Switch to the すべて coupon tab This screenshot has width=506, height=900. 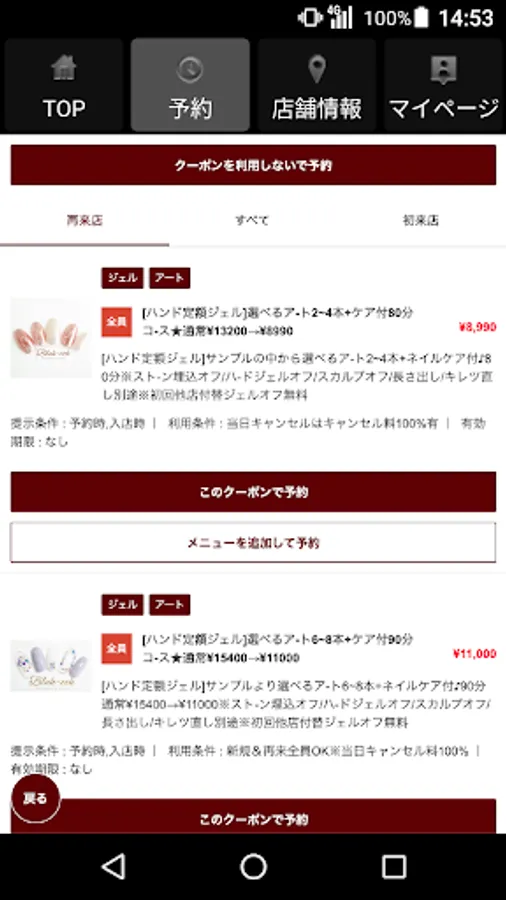point(252,220)
